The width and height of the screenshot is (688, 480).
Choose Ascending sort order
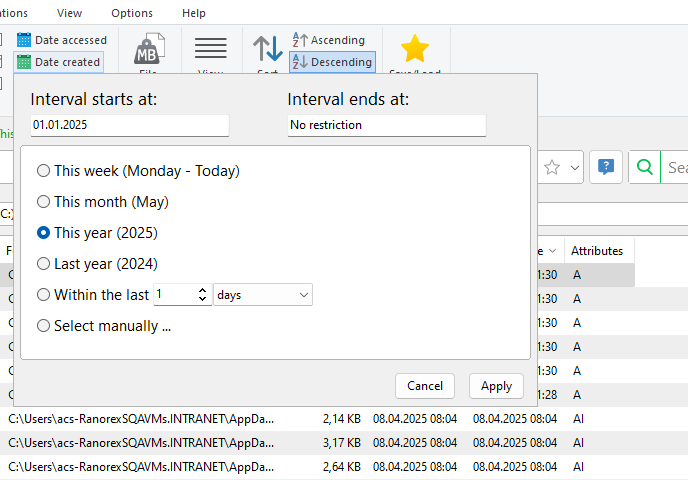click(x=329, y=40)
